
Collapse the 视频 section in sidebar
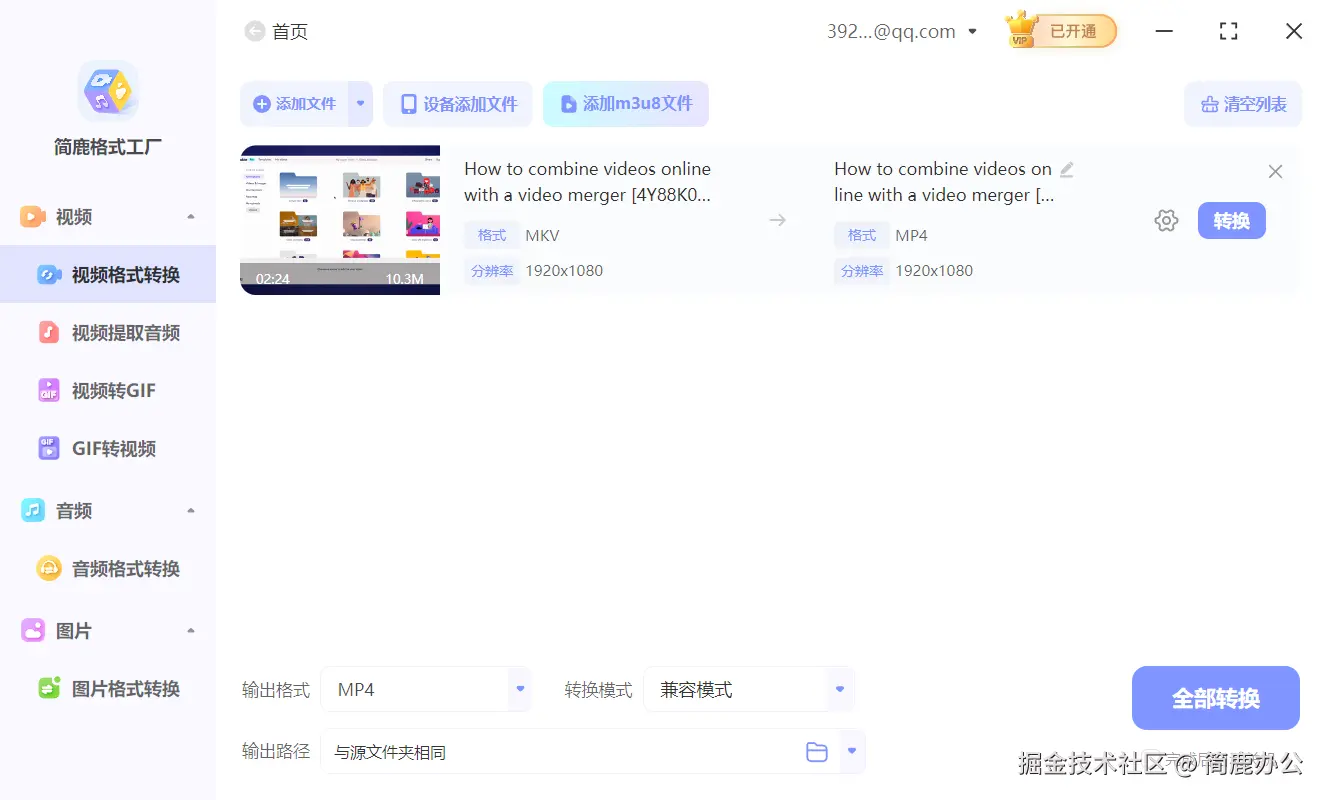click(190, 216)
